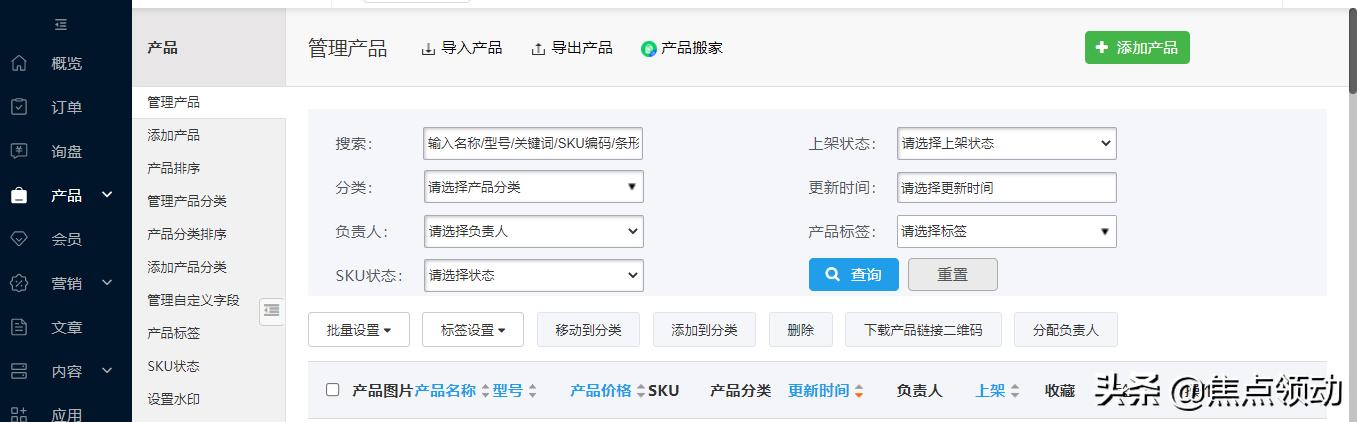
Task: Click the Overview (概览) home icon
Action: tap(19, 64)
